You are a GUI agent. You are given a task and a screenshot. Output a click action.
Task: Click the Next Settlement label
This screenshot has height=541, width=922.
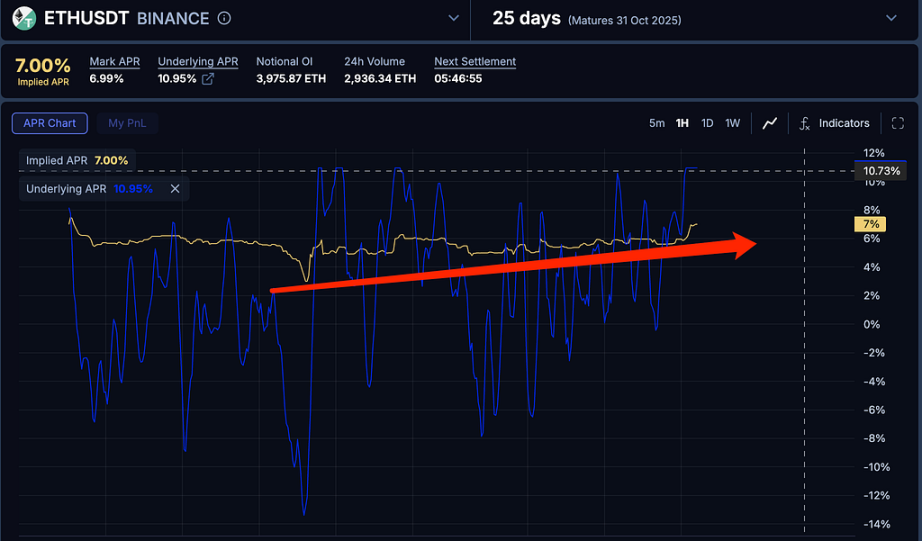(x=475, y=62)
